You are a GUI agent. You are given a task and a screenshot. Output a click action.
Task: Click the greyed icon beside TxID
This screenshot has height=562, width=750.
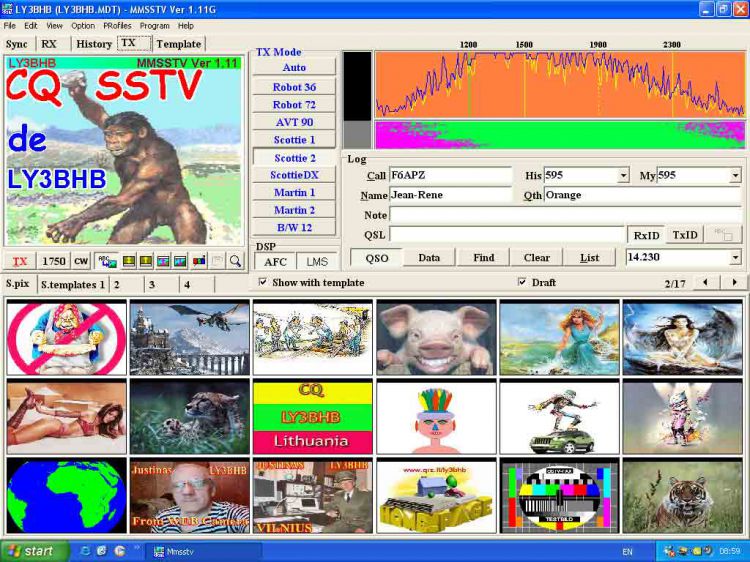tap(723, 235)
